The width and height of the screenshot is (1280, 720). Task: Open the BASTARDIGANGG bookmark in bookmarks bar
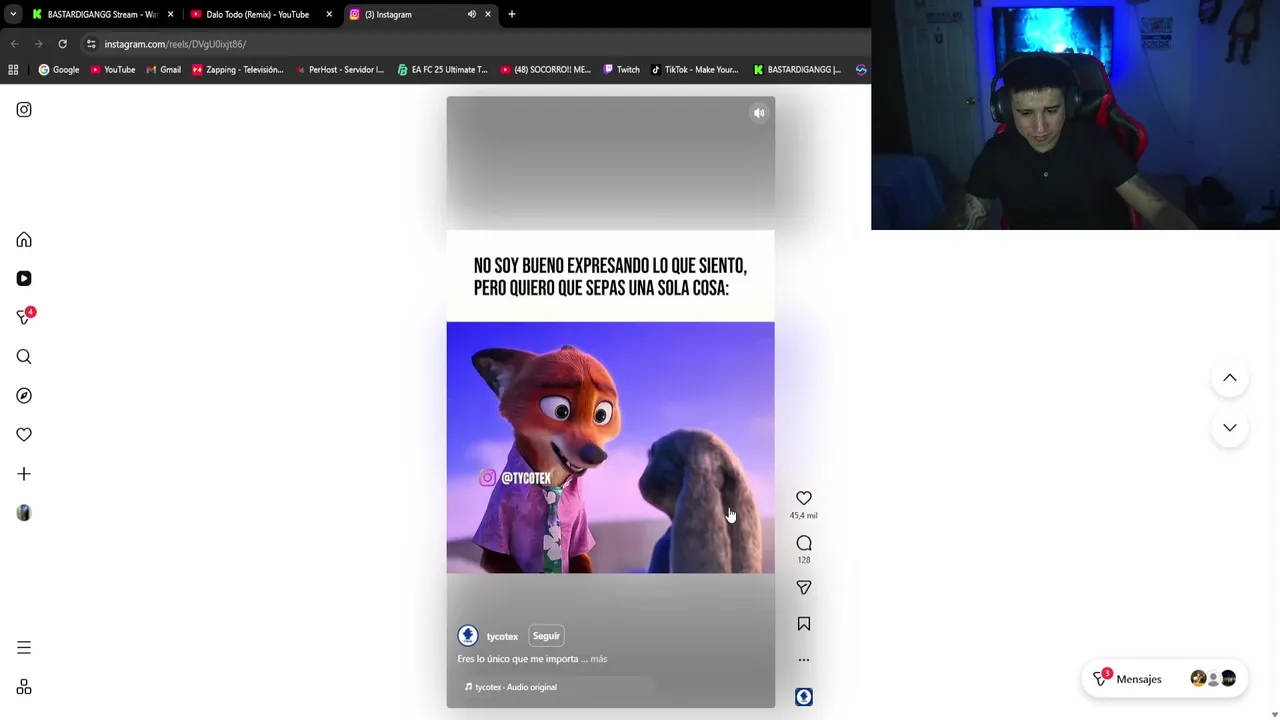pos(797,70)
